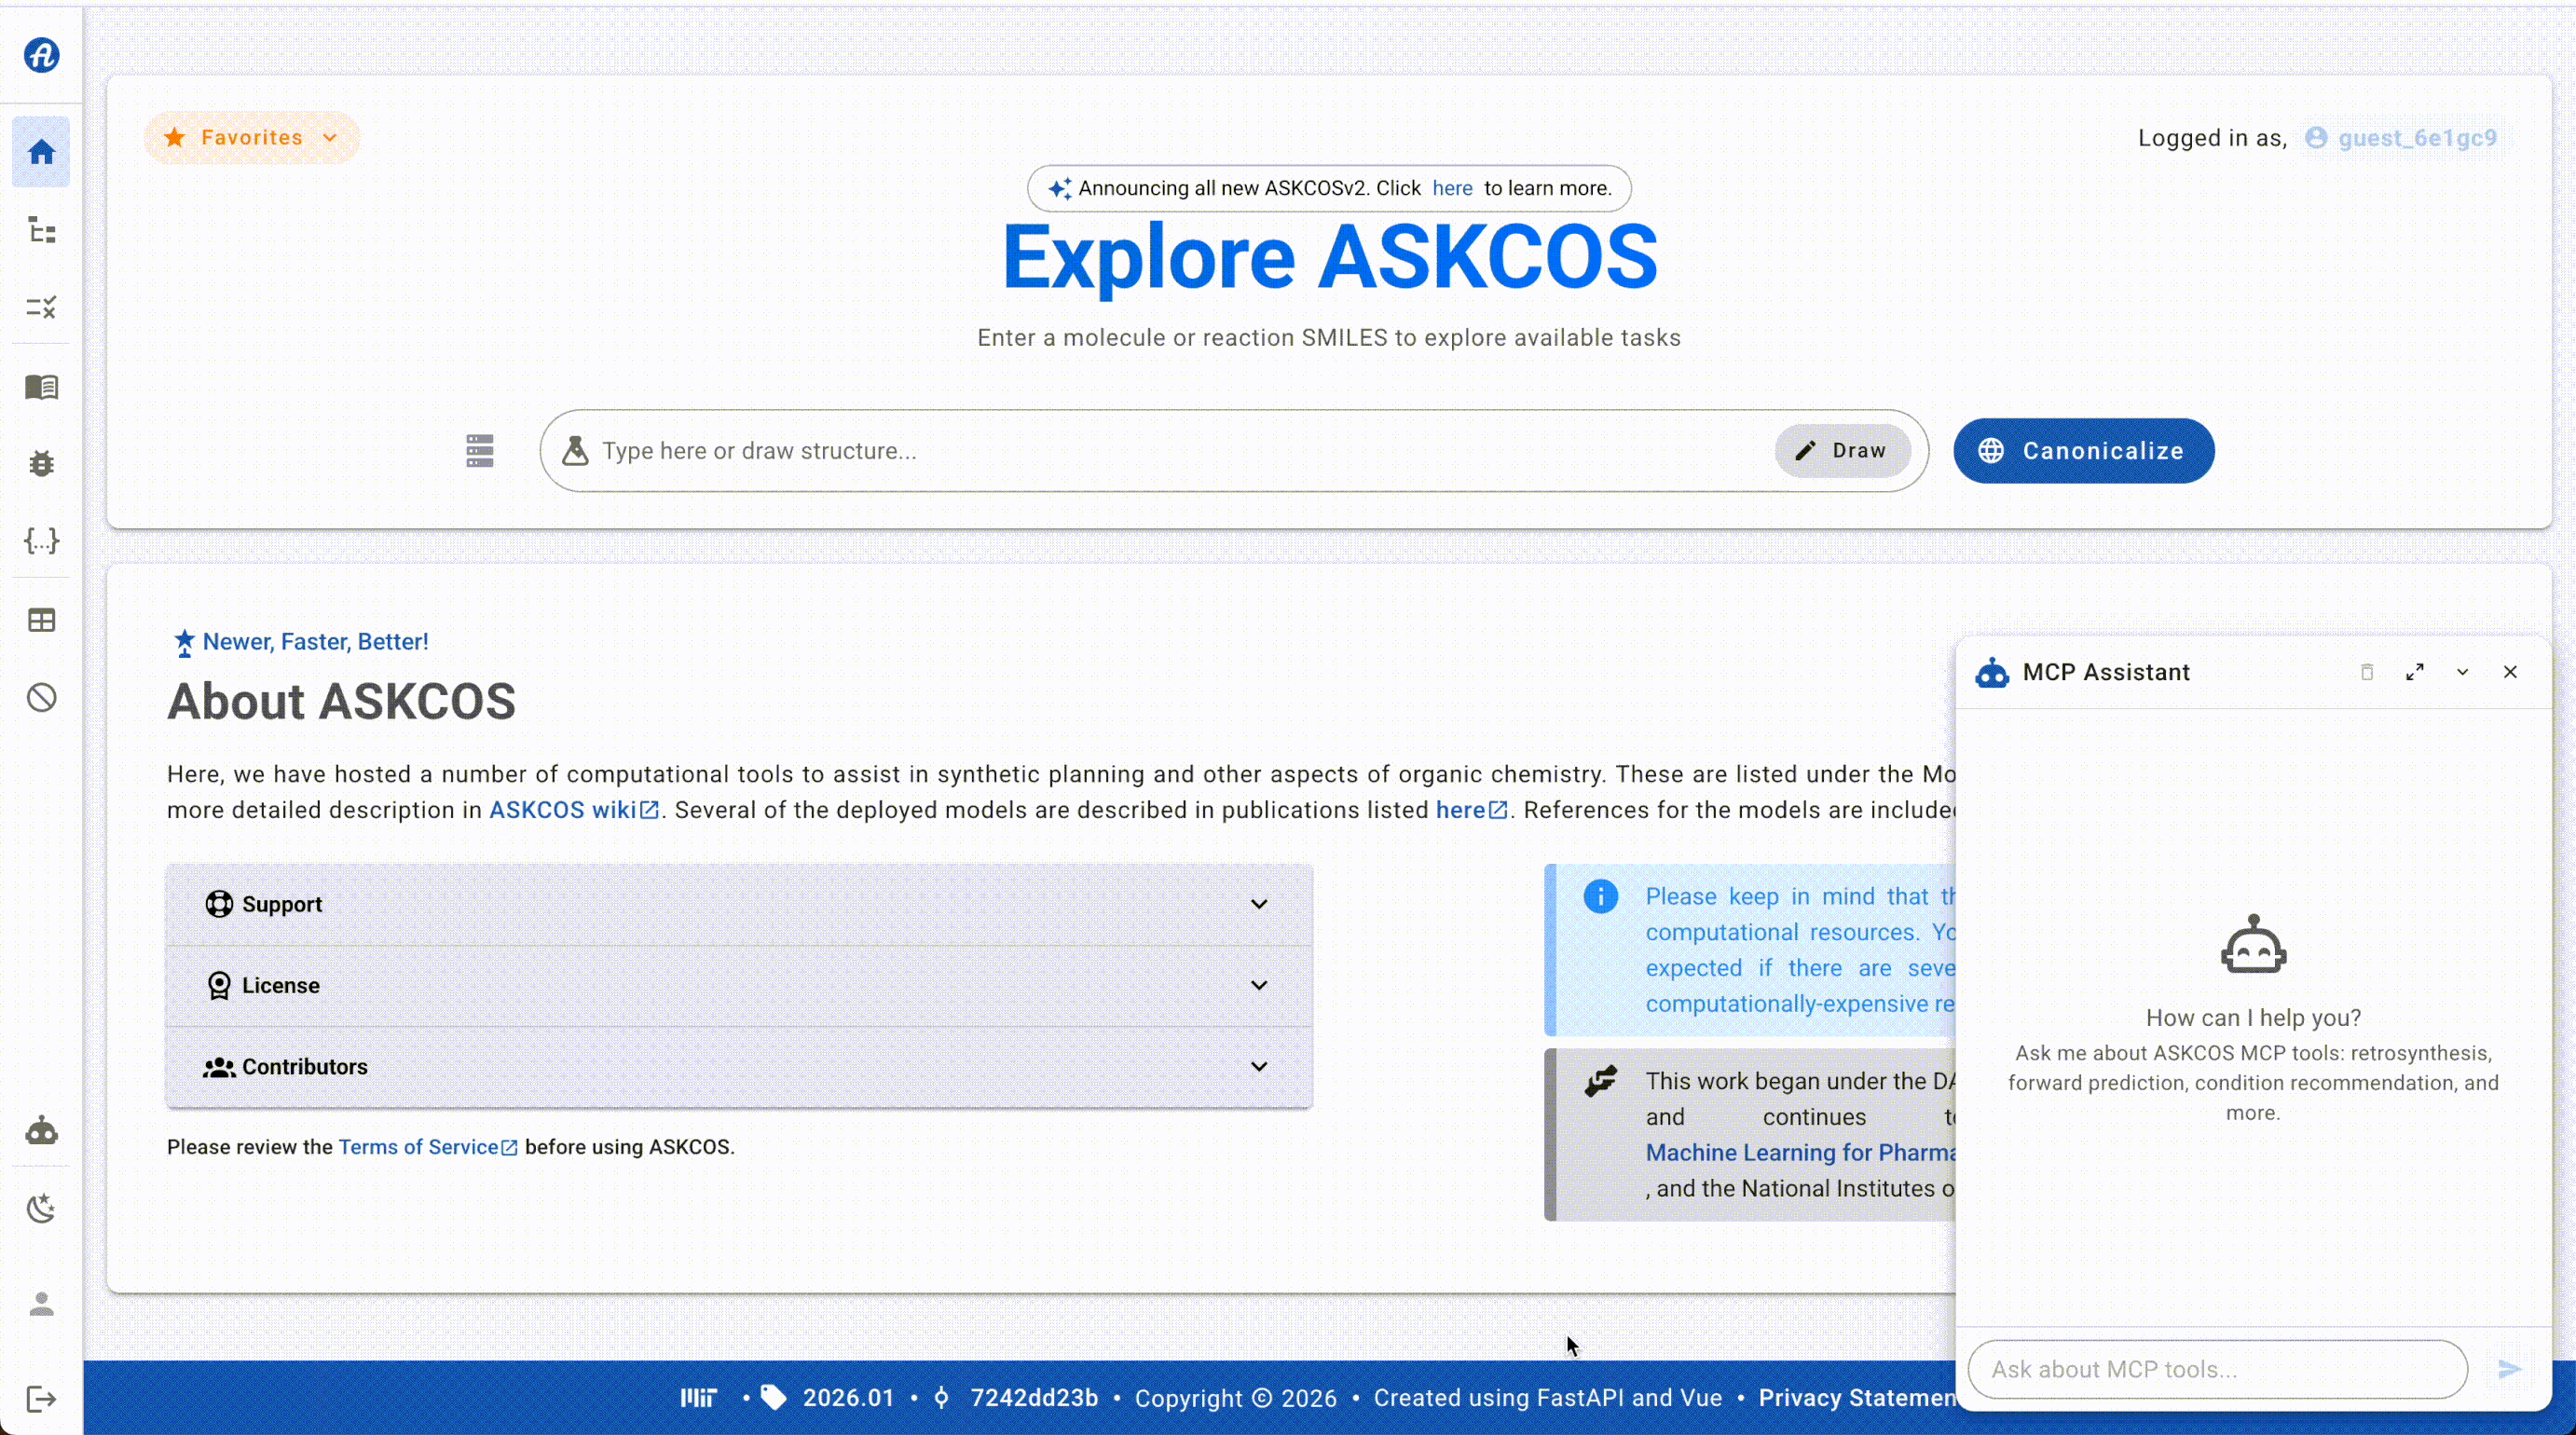Go to Home in sidebar
2576x1435 pixels.
pos(41,152)
